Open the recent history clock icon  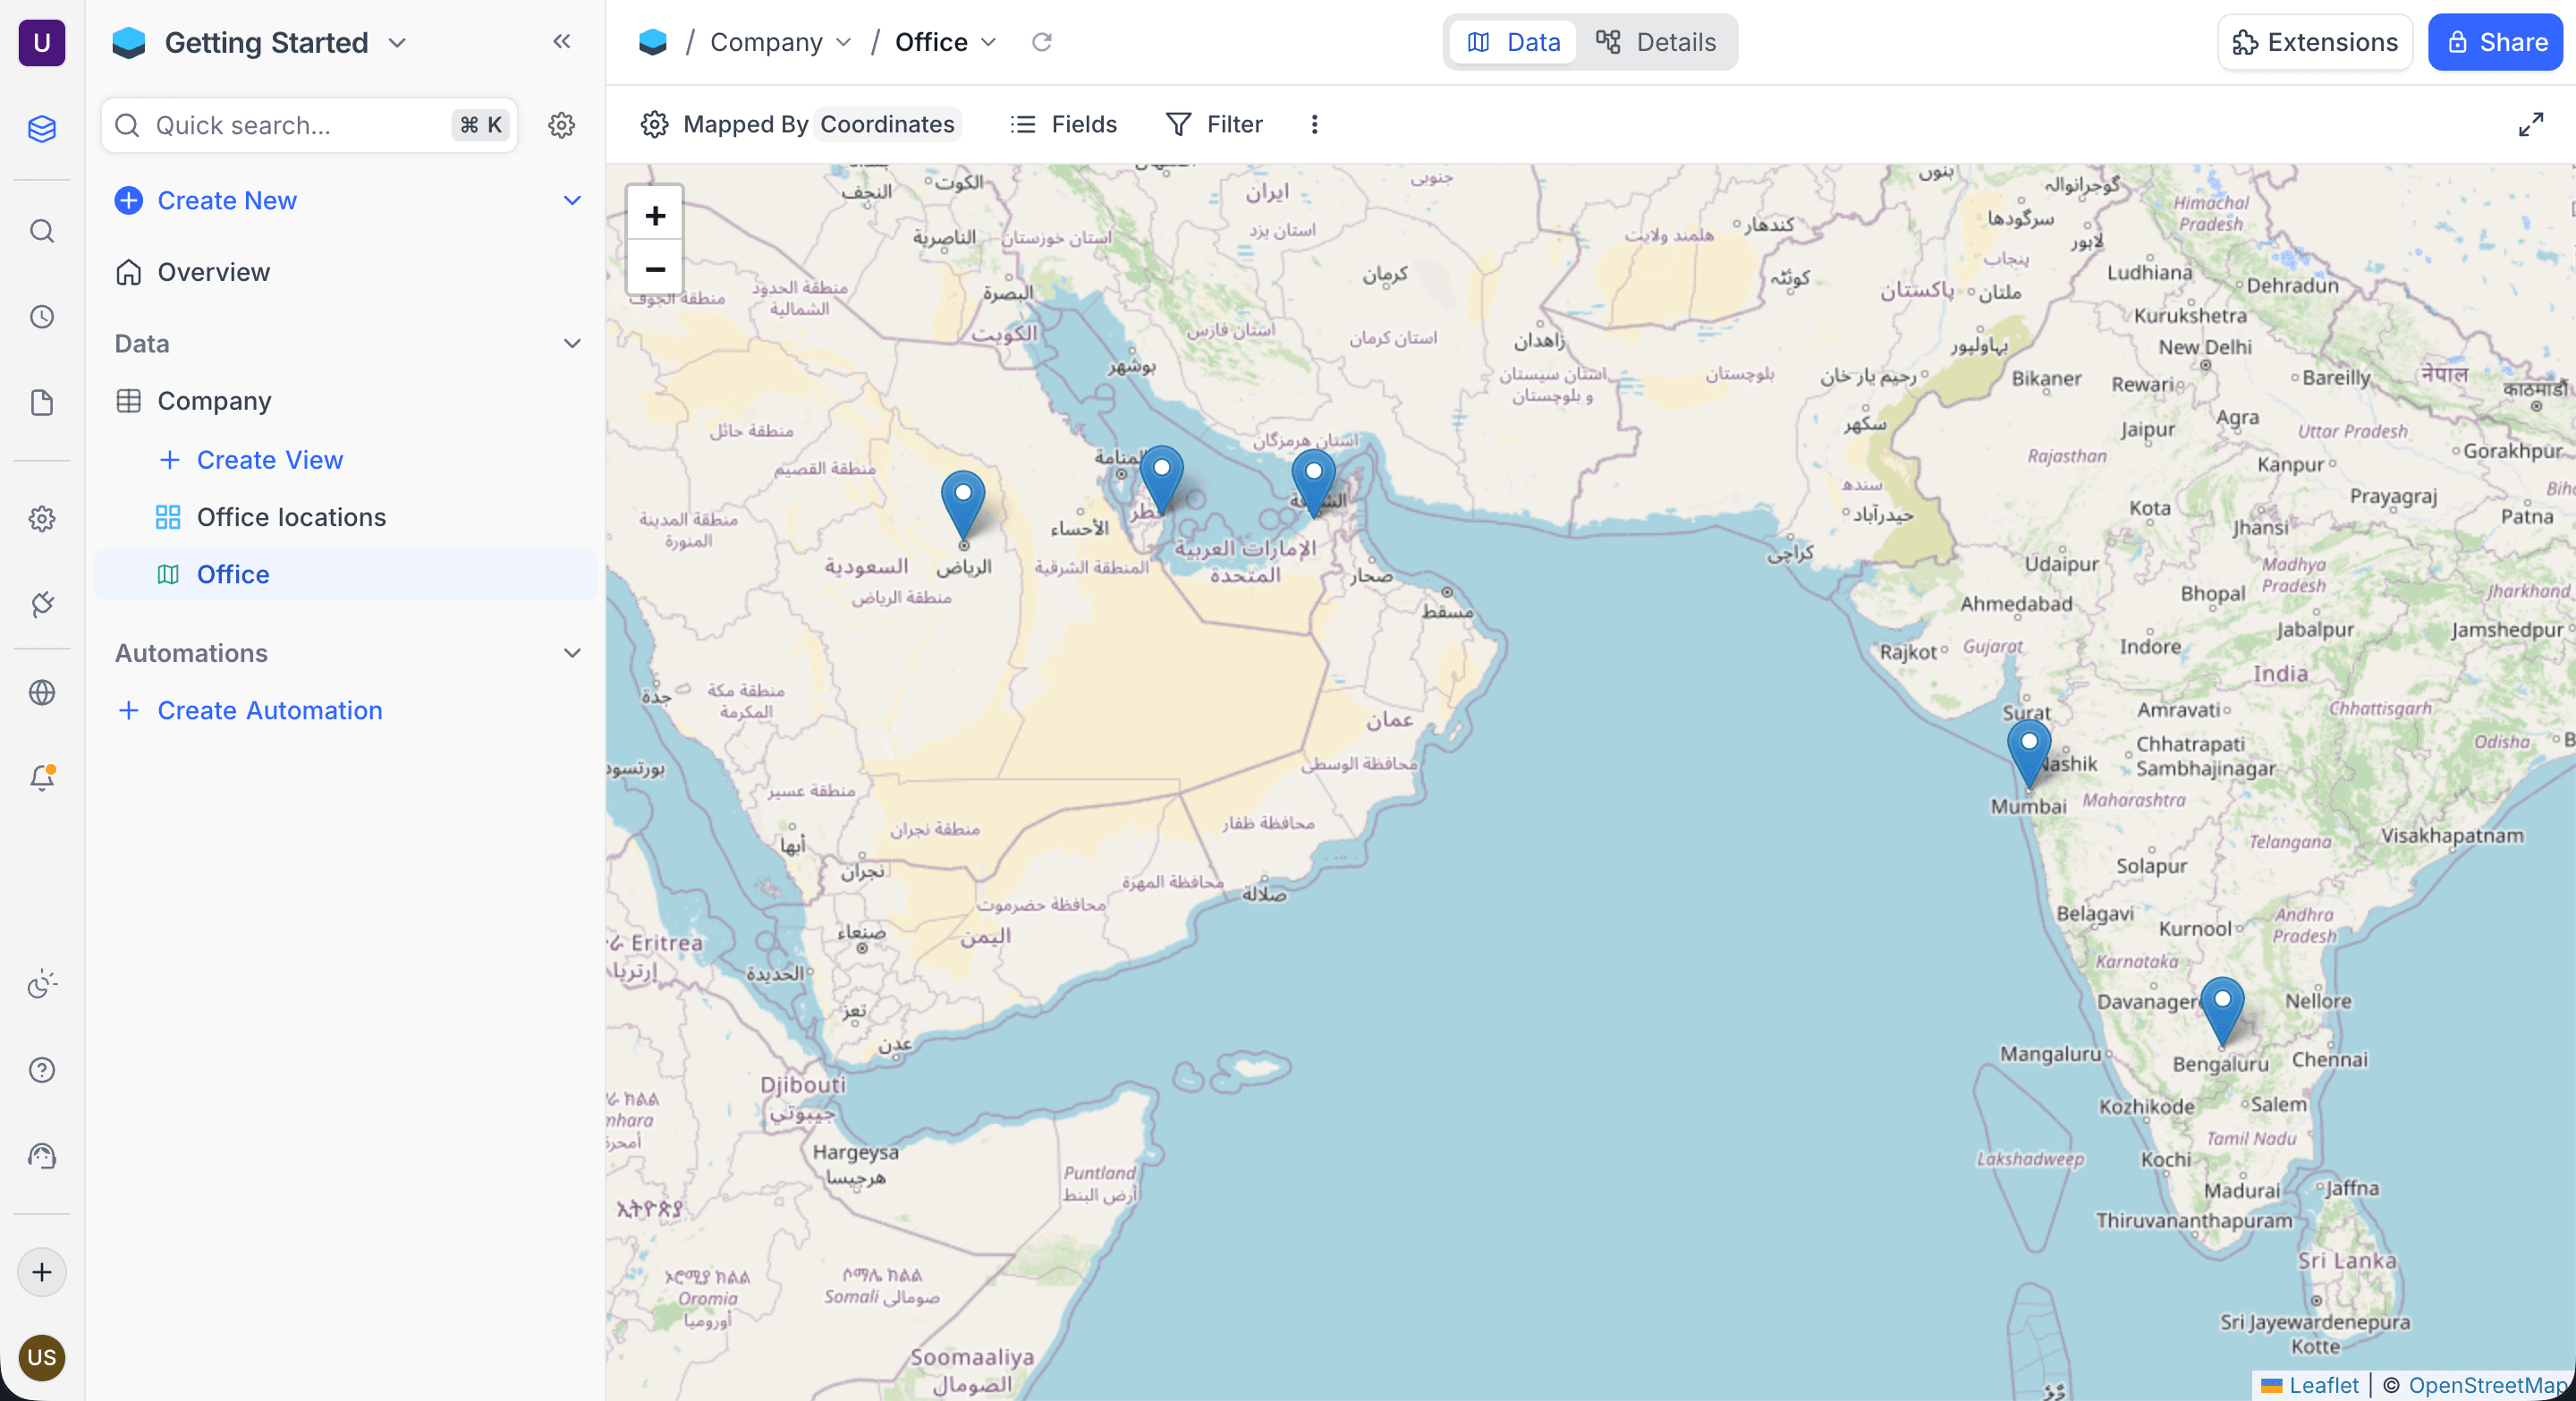(42, 317)
